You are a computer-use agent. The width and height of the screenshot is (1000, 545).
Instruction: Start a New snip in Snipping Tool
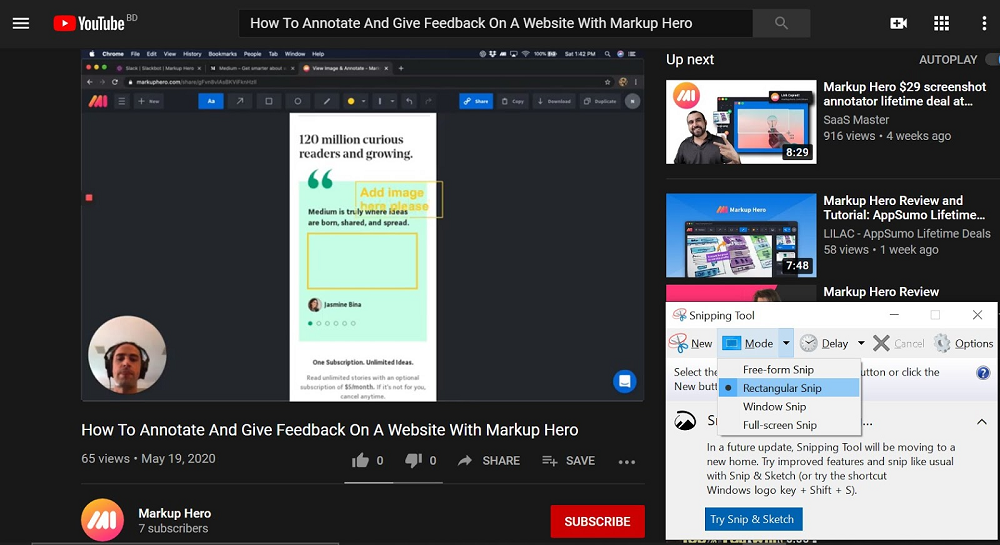[x=691, y=343]
